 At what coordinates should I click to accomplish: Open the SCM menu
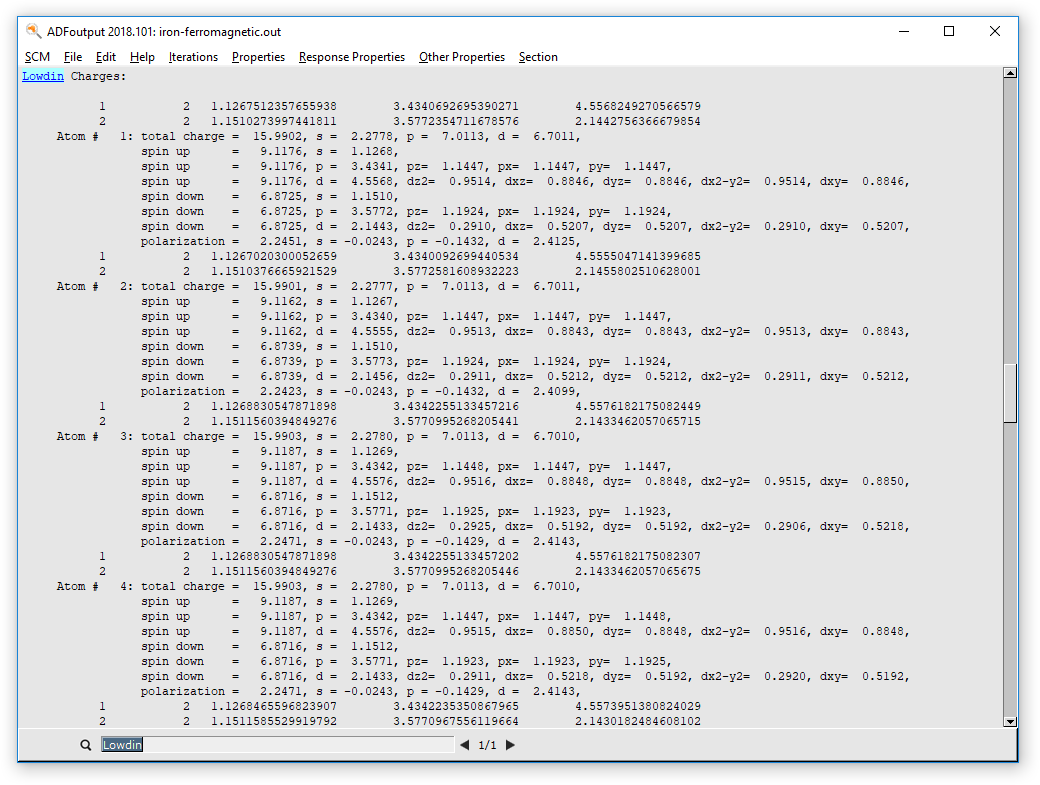point(37,57)
